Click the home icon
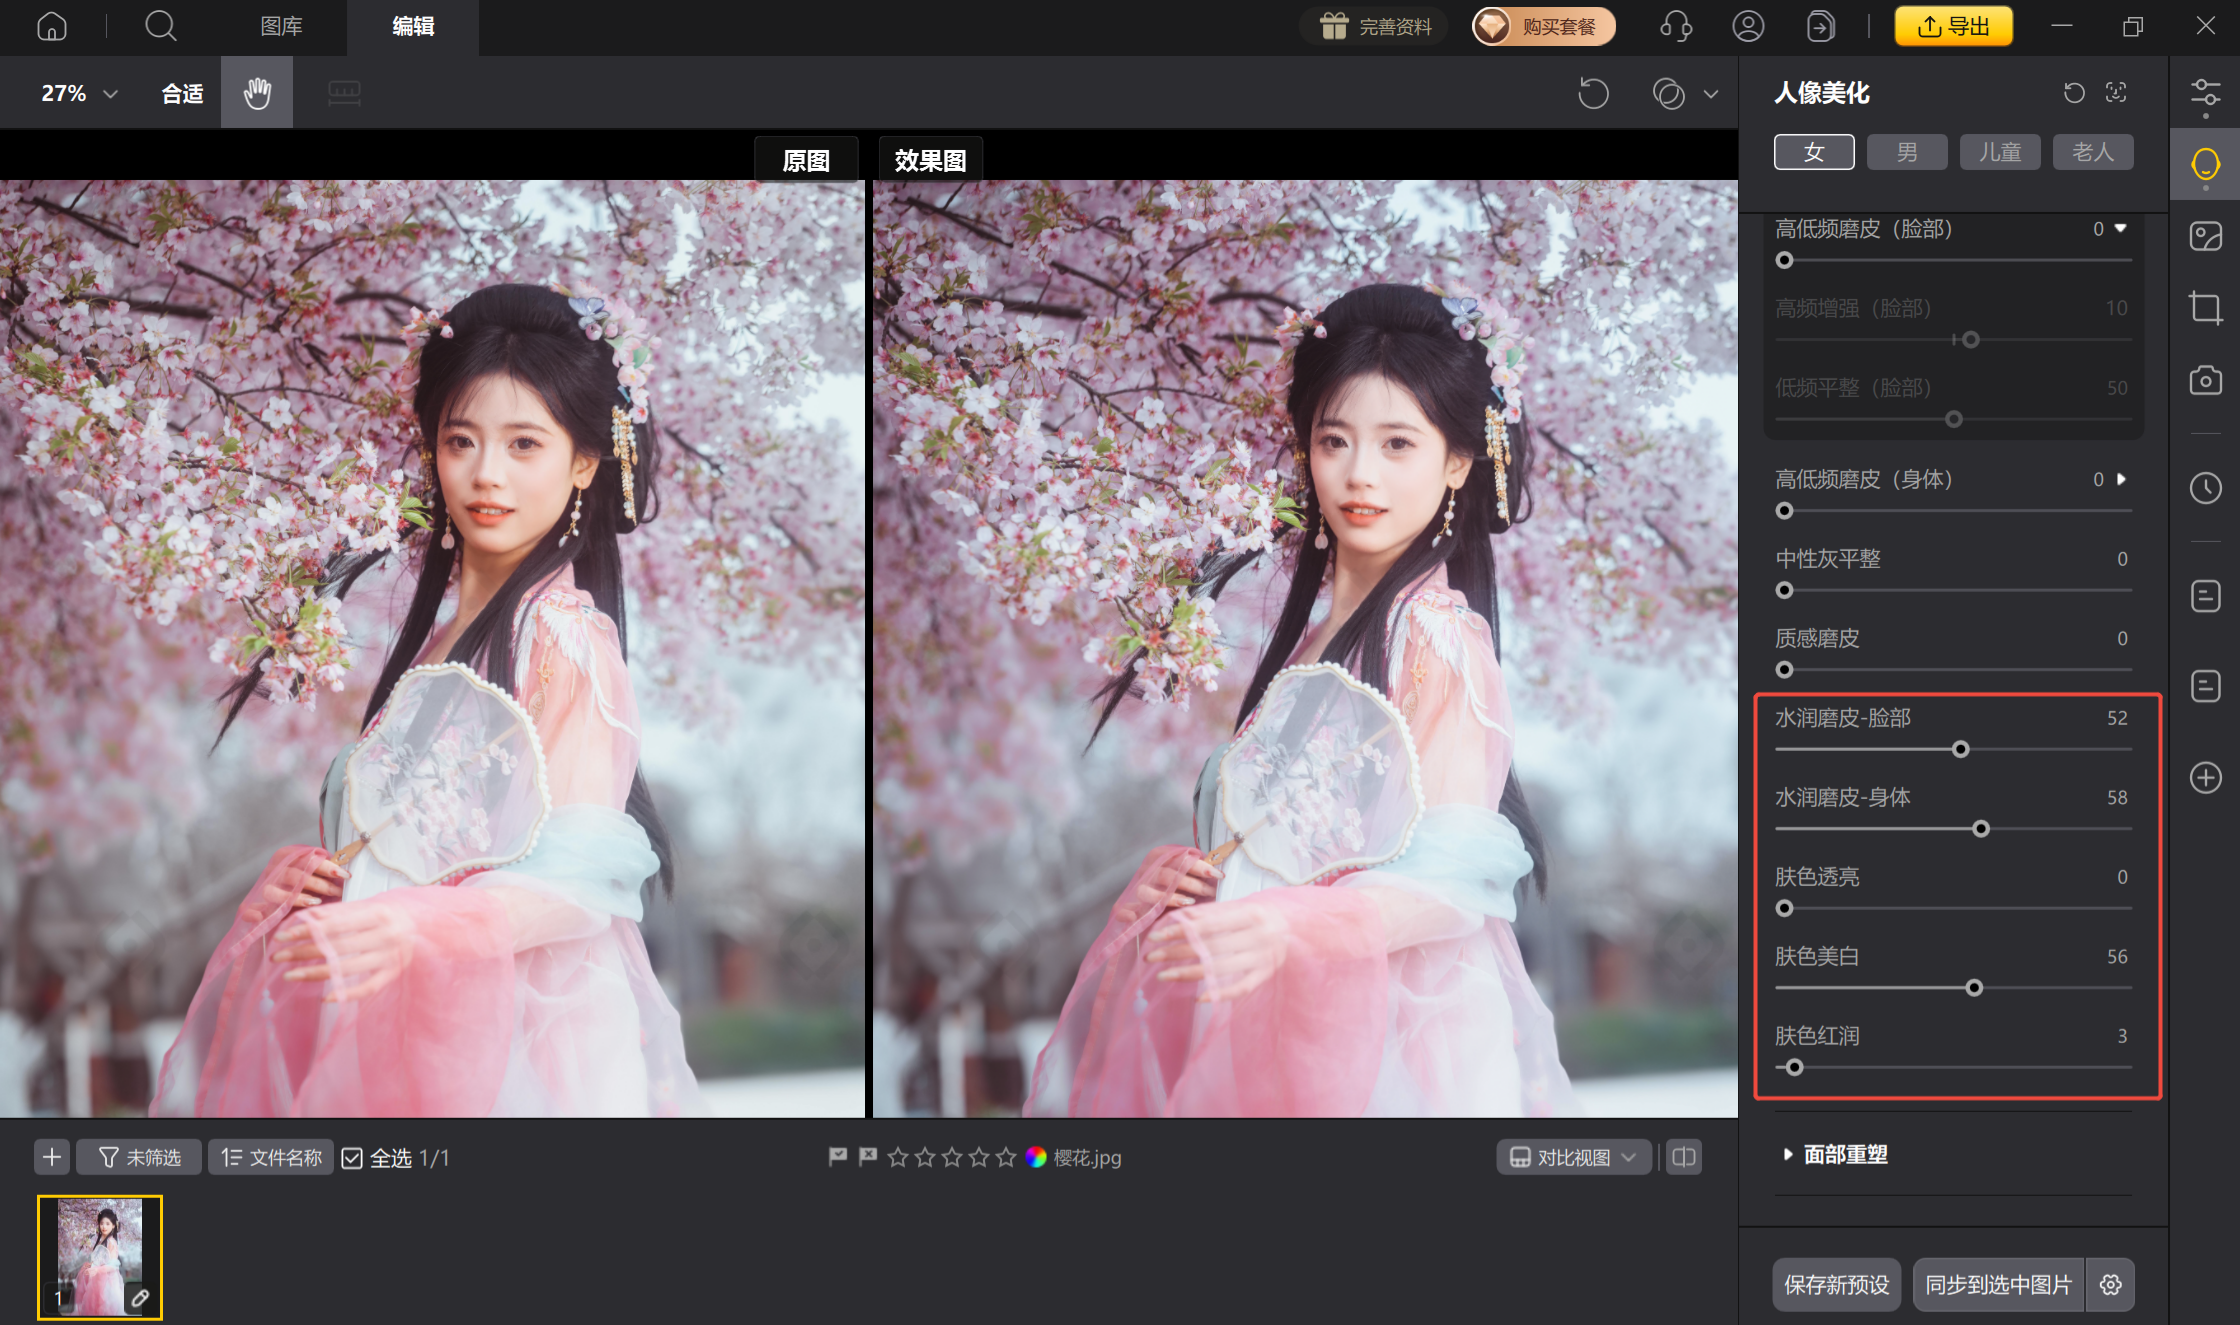2240x1325 pixels. pos(52,26)
